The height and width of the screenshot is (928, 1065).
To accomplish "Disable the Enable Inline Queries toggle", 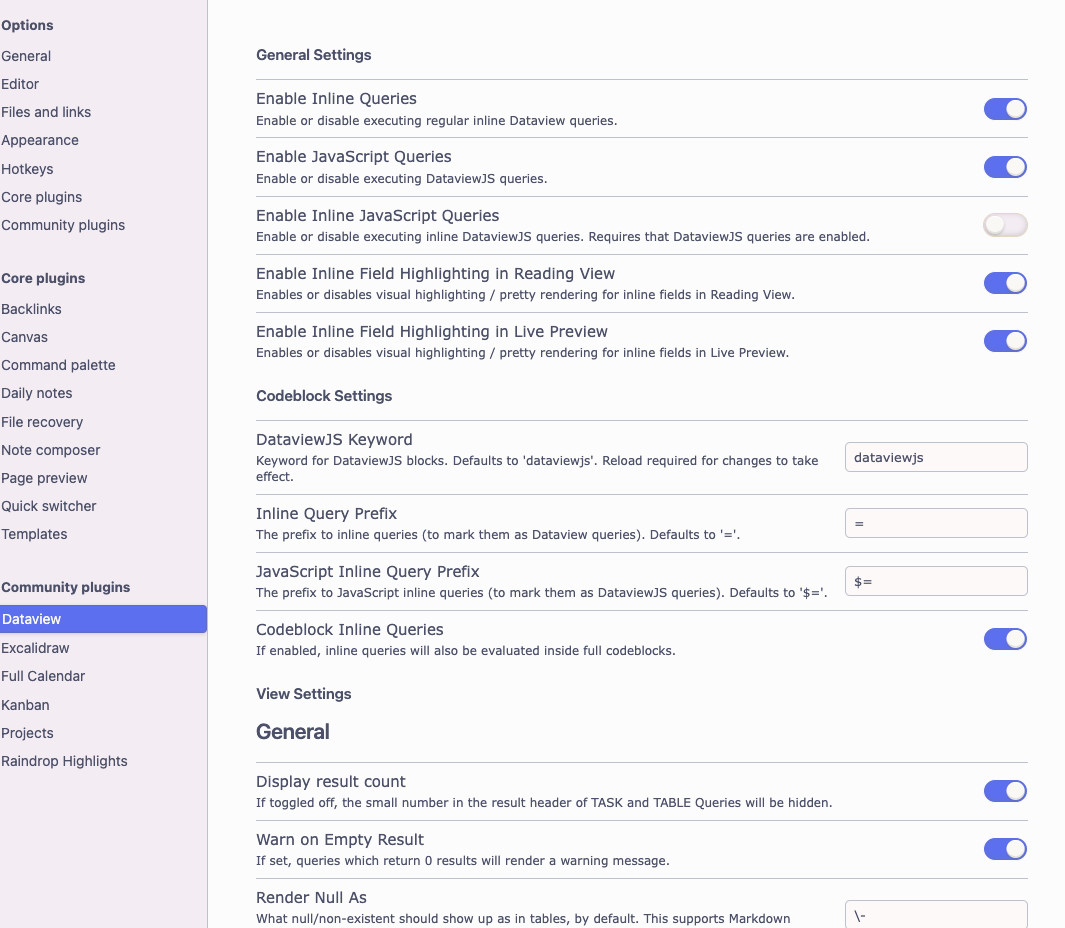I will (1005, 109).
